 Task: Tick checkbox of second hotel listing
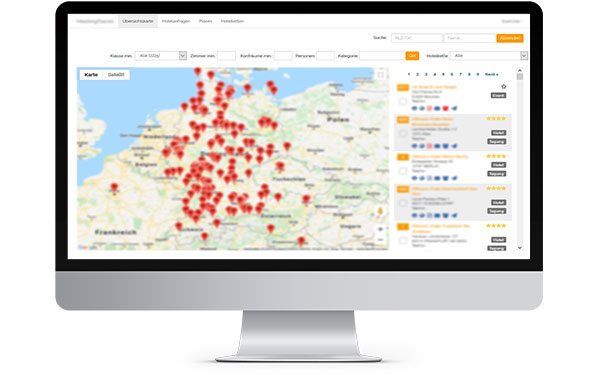click(403, 134)
